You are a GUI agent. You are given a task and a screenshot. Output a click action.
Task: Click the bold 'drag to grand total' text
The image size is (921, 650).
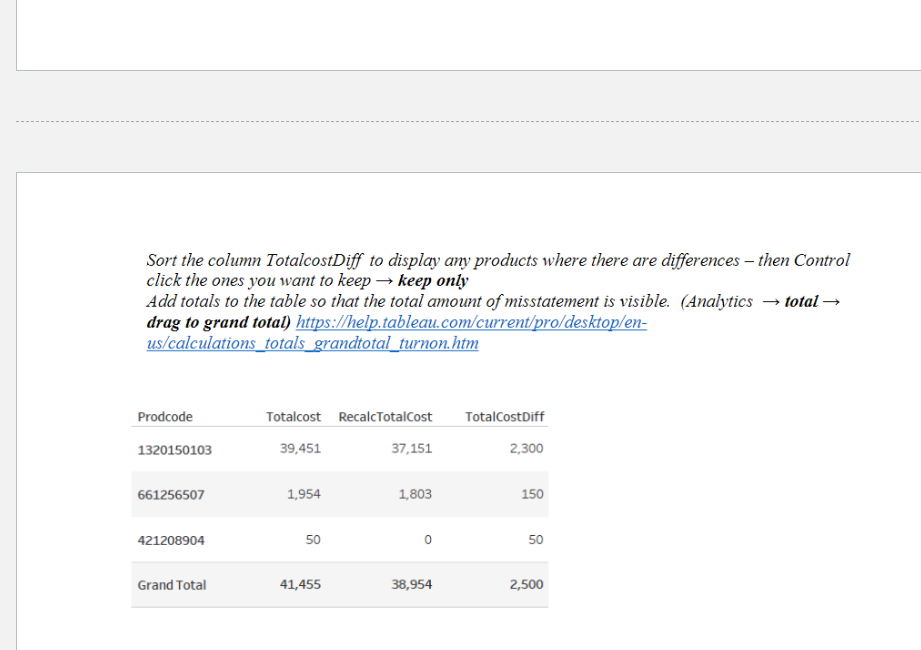click(219, 322)
